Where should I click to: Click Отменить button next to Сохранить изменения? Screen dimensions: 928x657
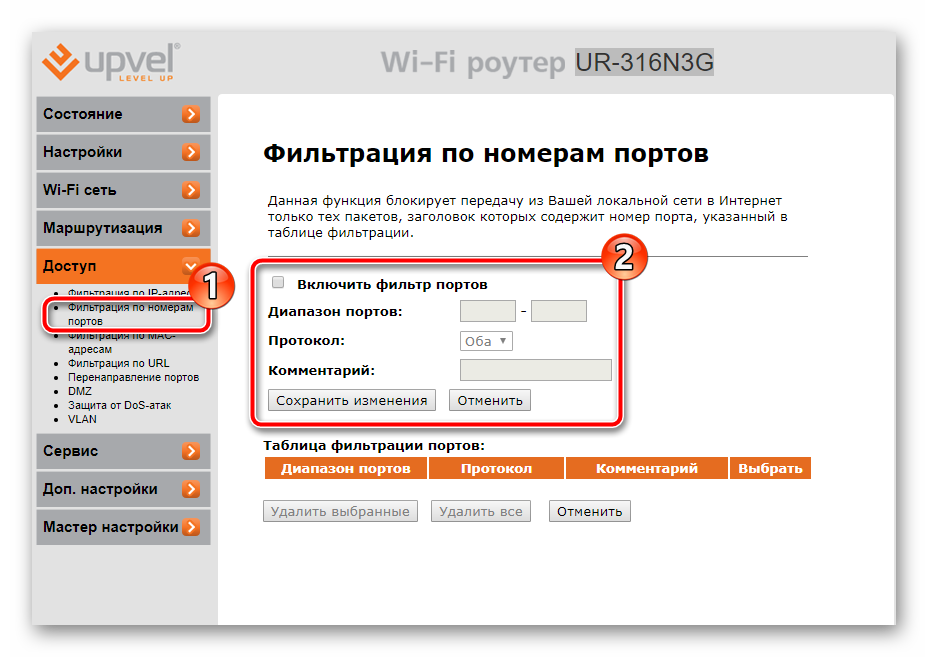489,400
